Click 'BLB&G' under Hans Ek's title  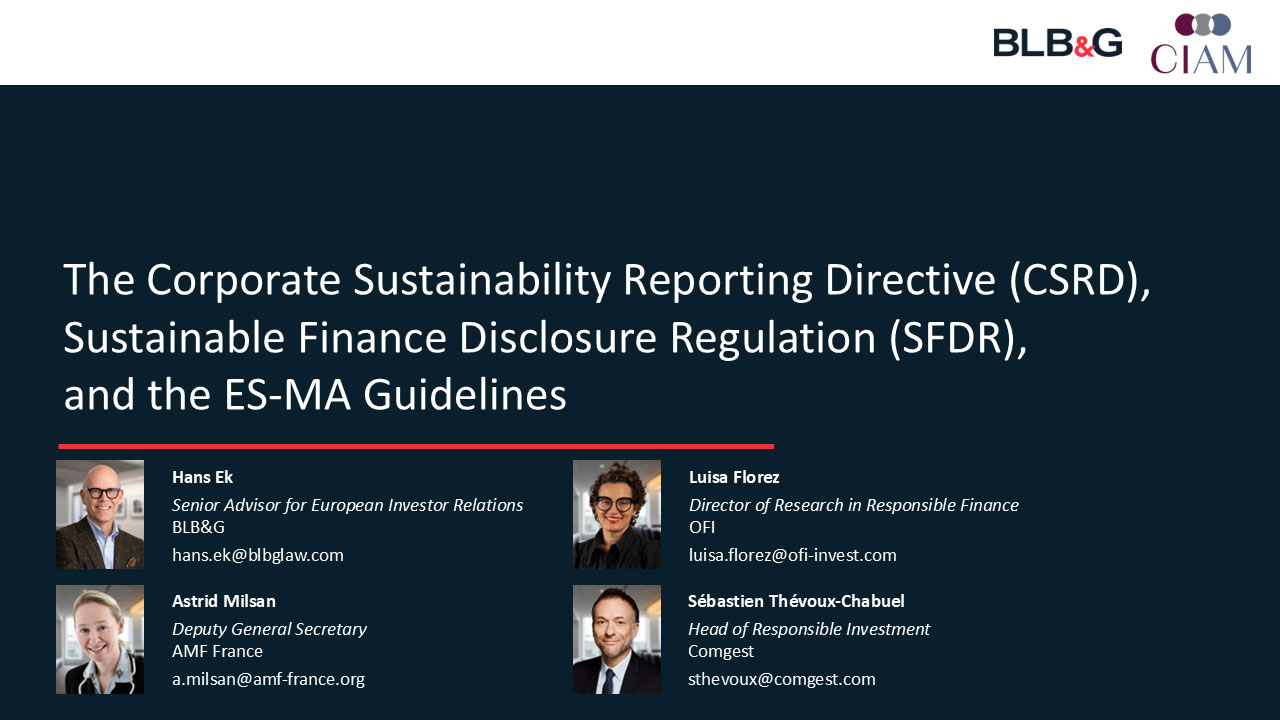click(198, 527)
